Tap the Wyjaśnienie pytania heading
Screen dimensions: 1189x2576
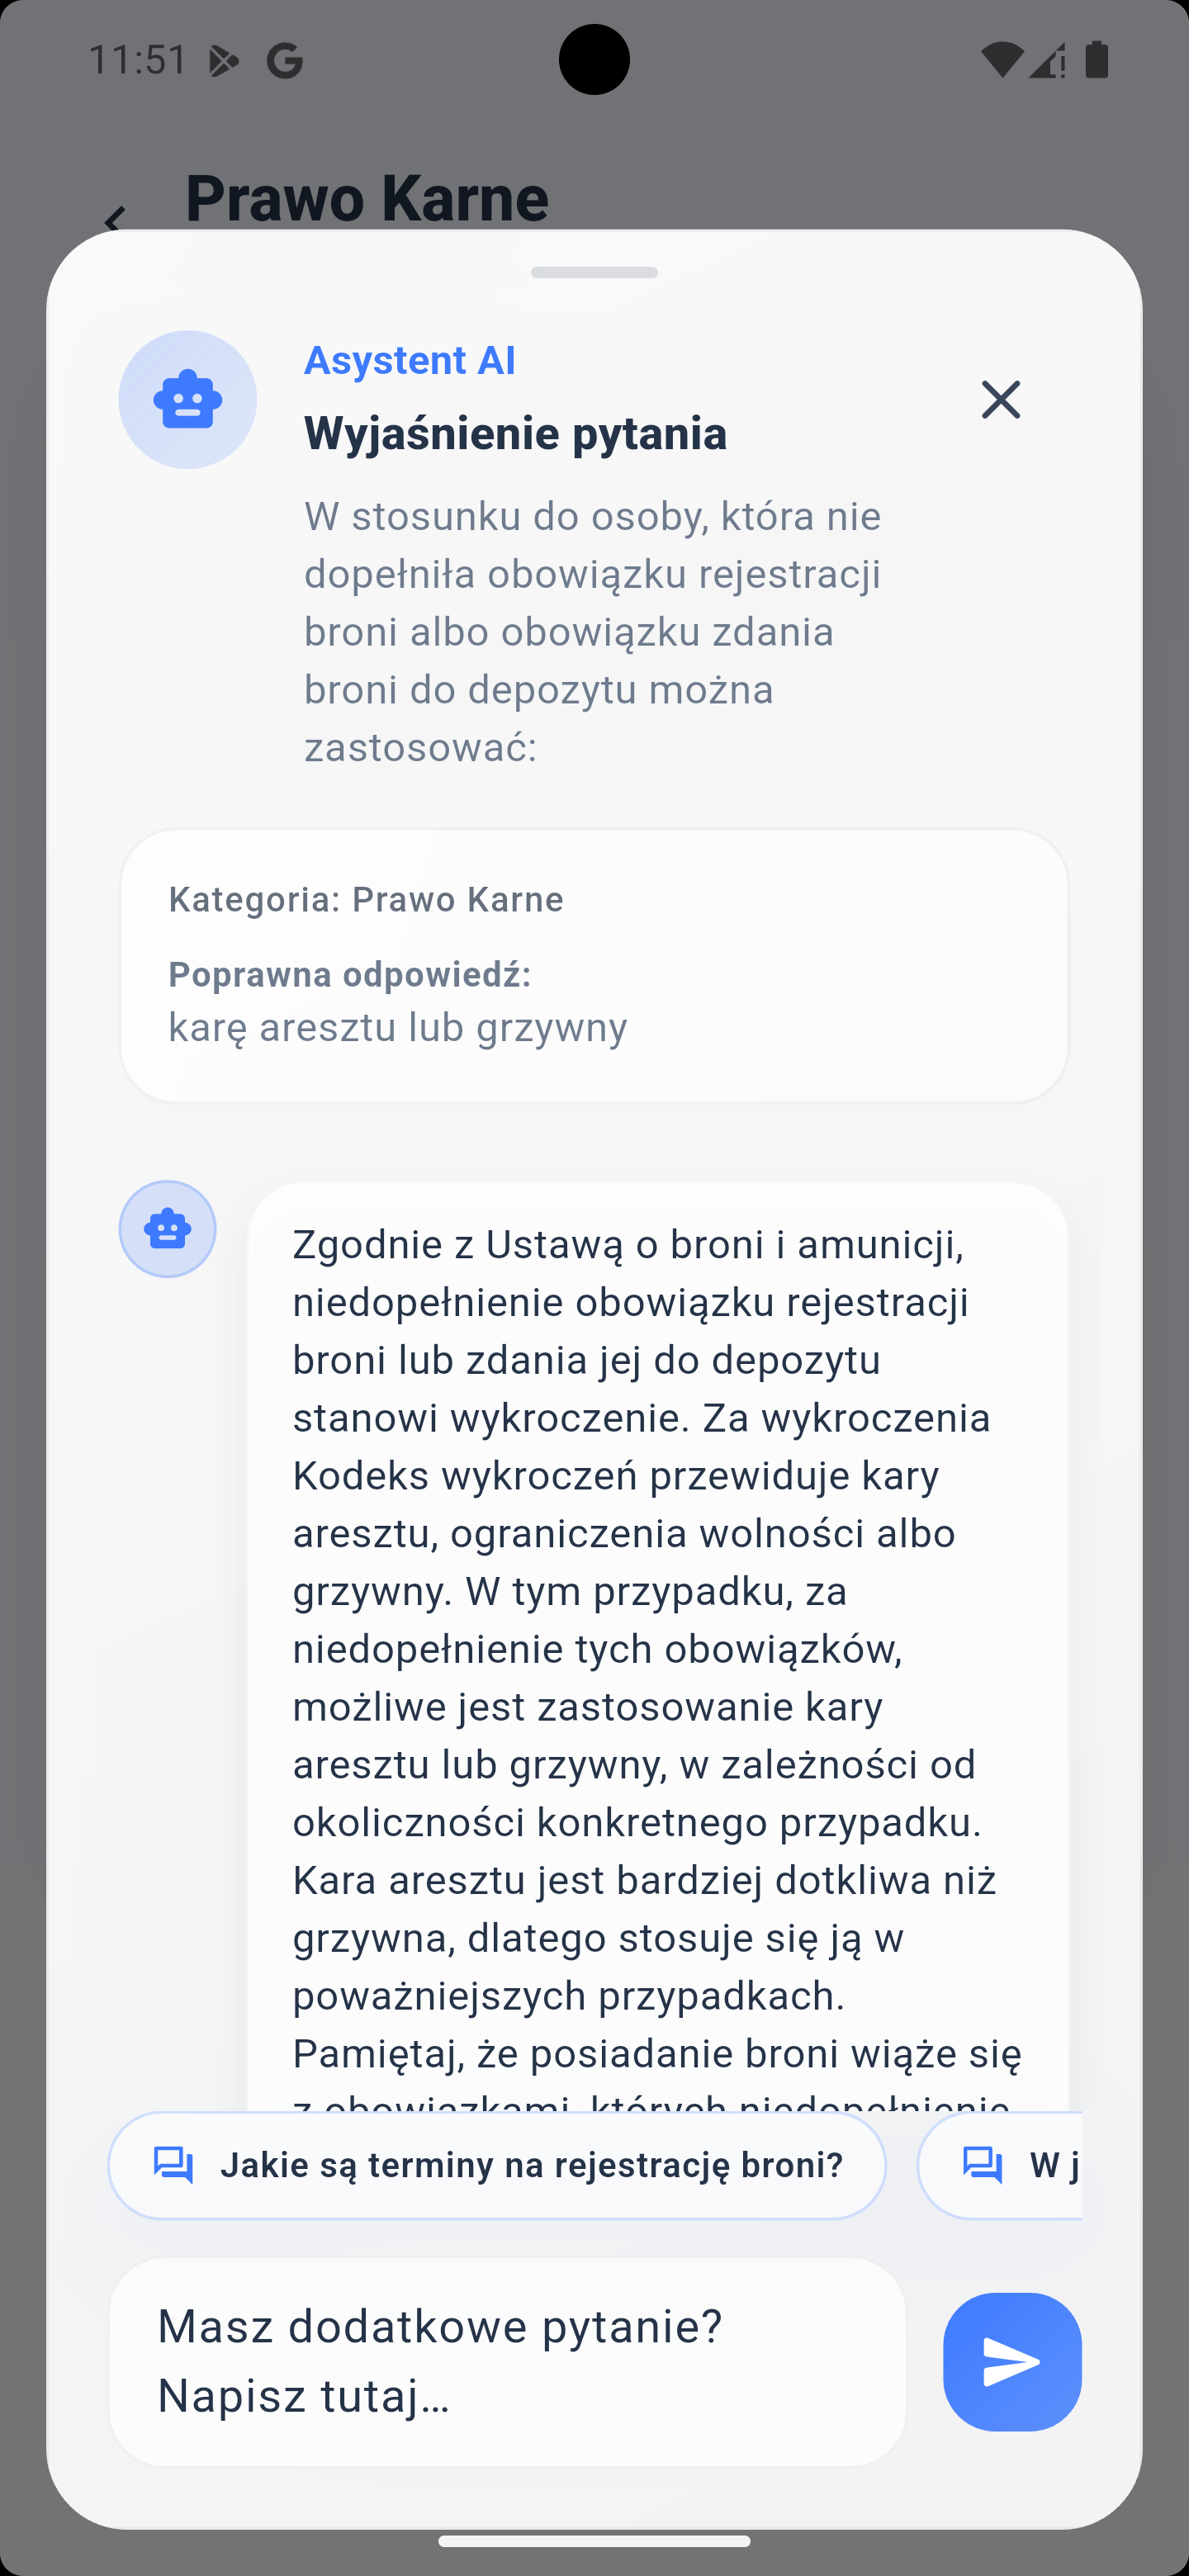point(515,433)
